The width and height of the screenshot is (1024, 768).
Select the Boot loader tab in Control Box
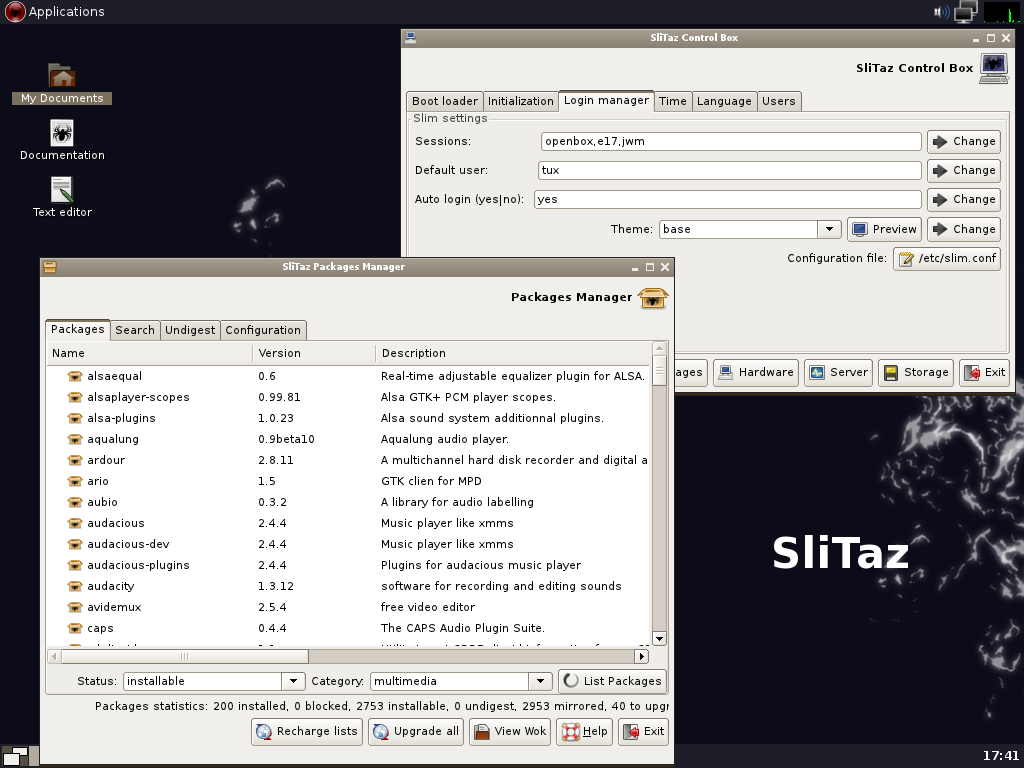[x=445, y=101]
